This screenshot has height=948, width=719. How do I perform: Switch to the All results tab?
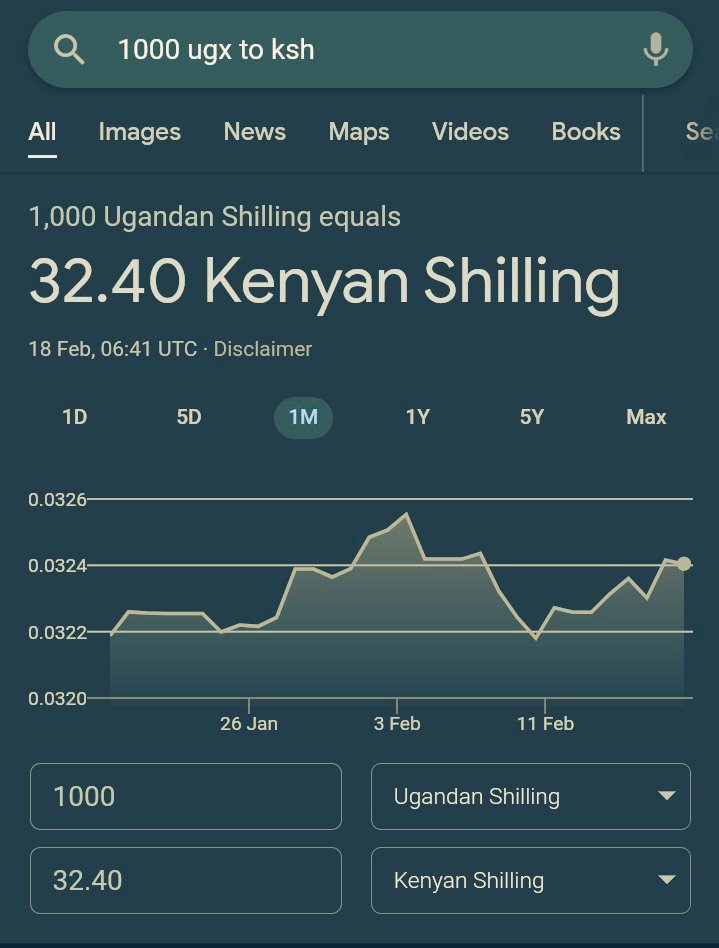click(42, 132)
